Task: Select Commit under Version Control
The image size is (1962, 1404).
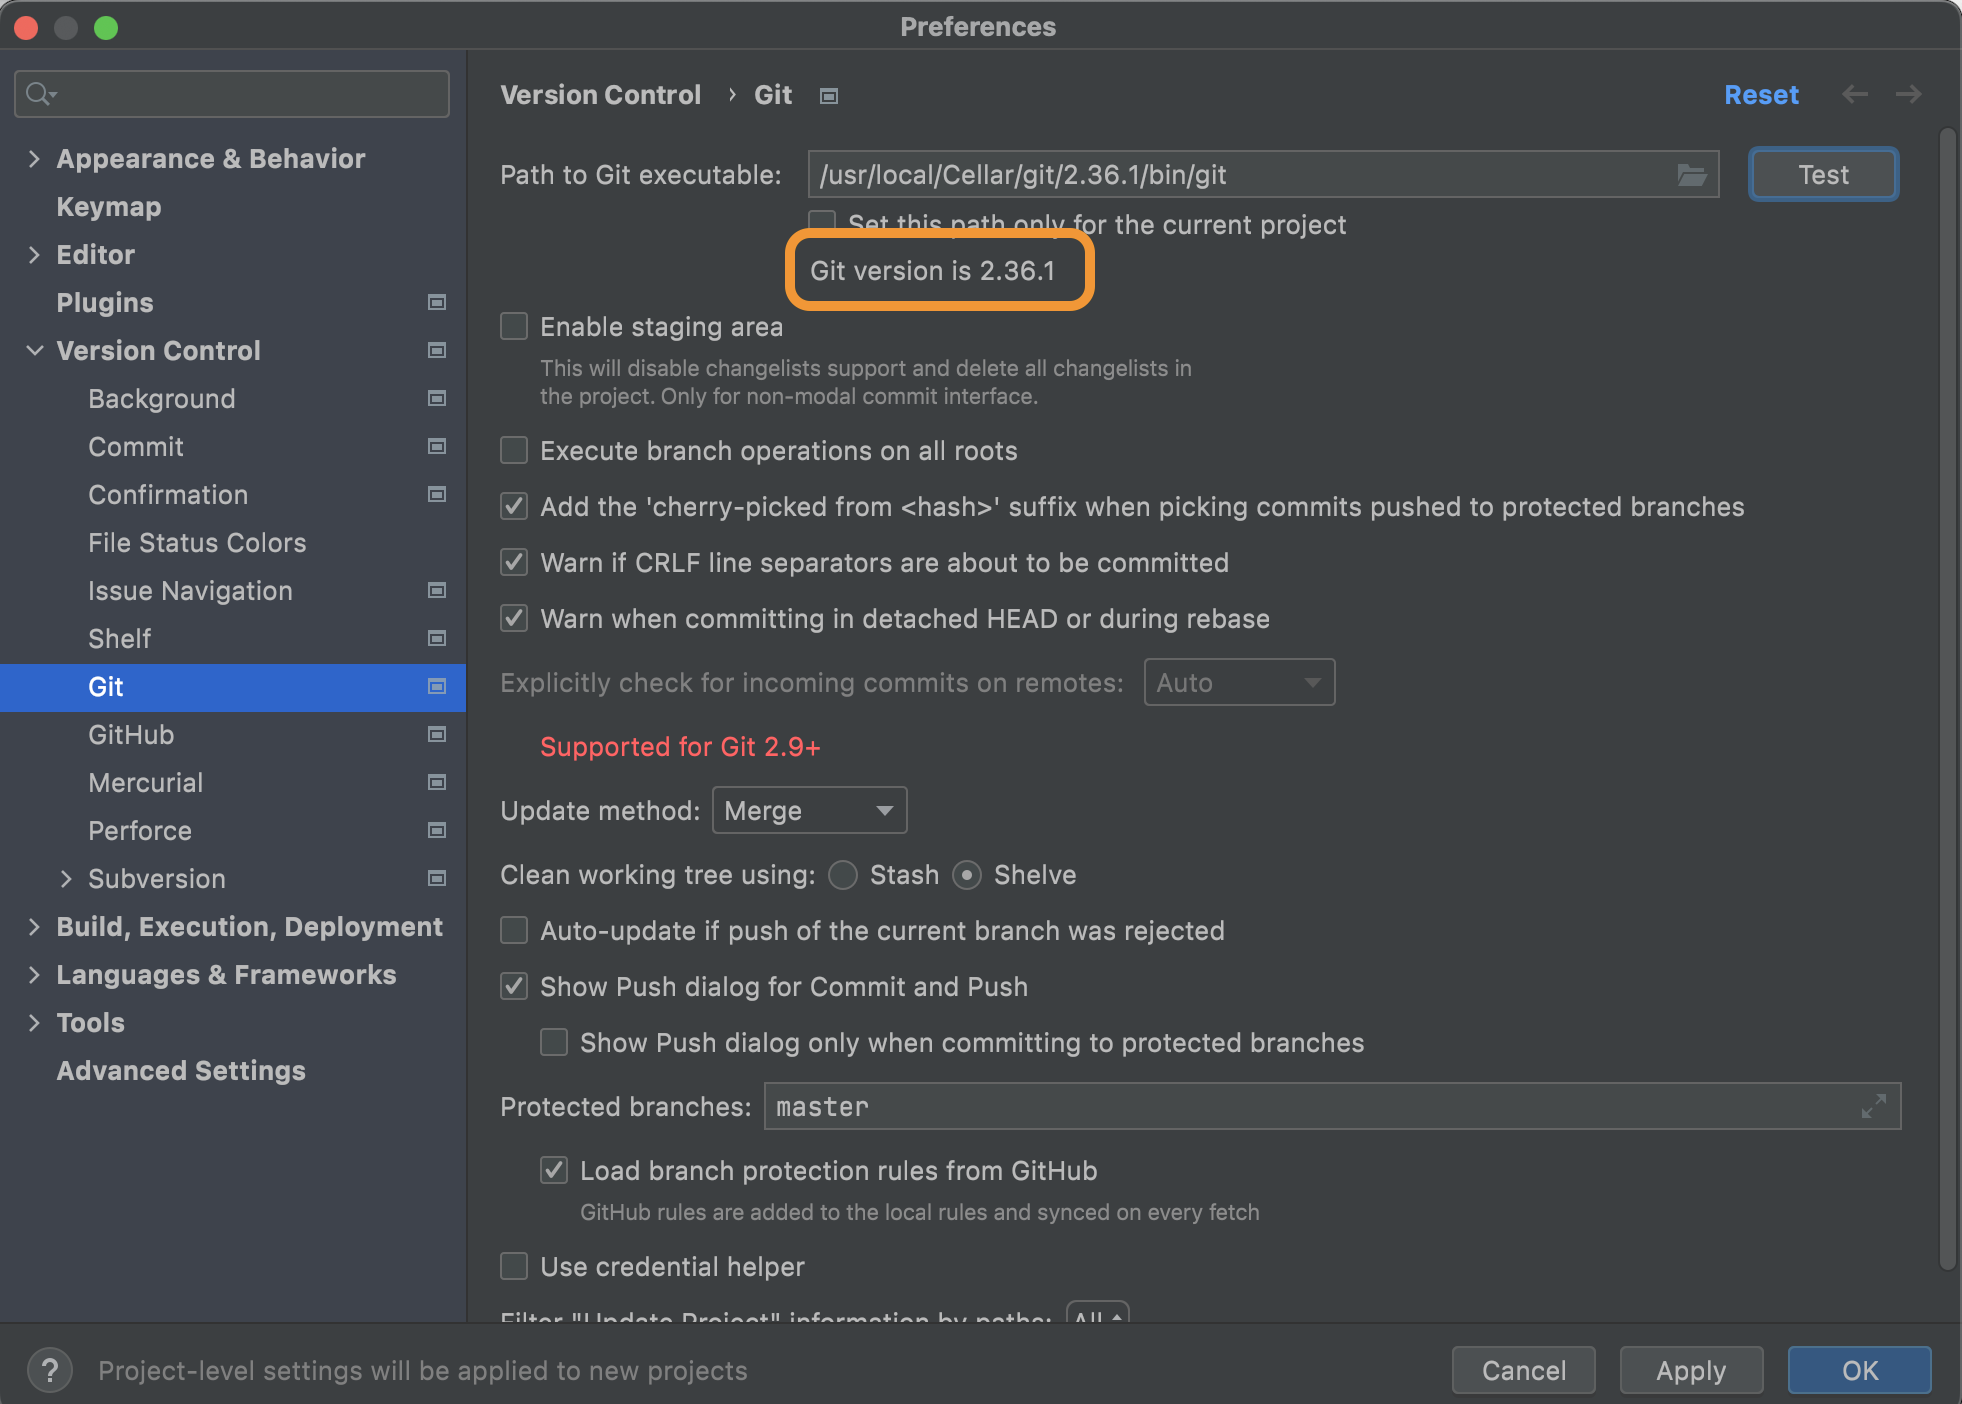Action: pos(136,447)
